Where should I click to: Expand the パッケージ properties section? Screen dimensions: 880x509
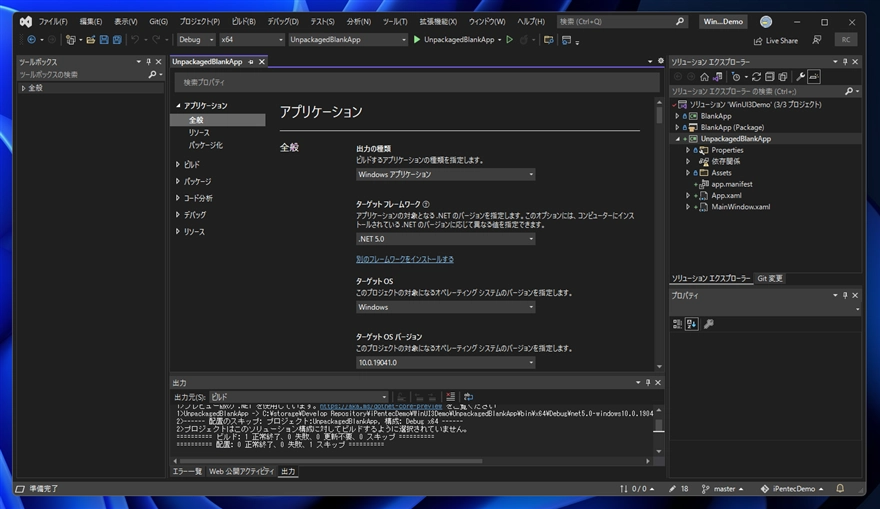178,181
